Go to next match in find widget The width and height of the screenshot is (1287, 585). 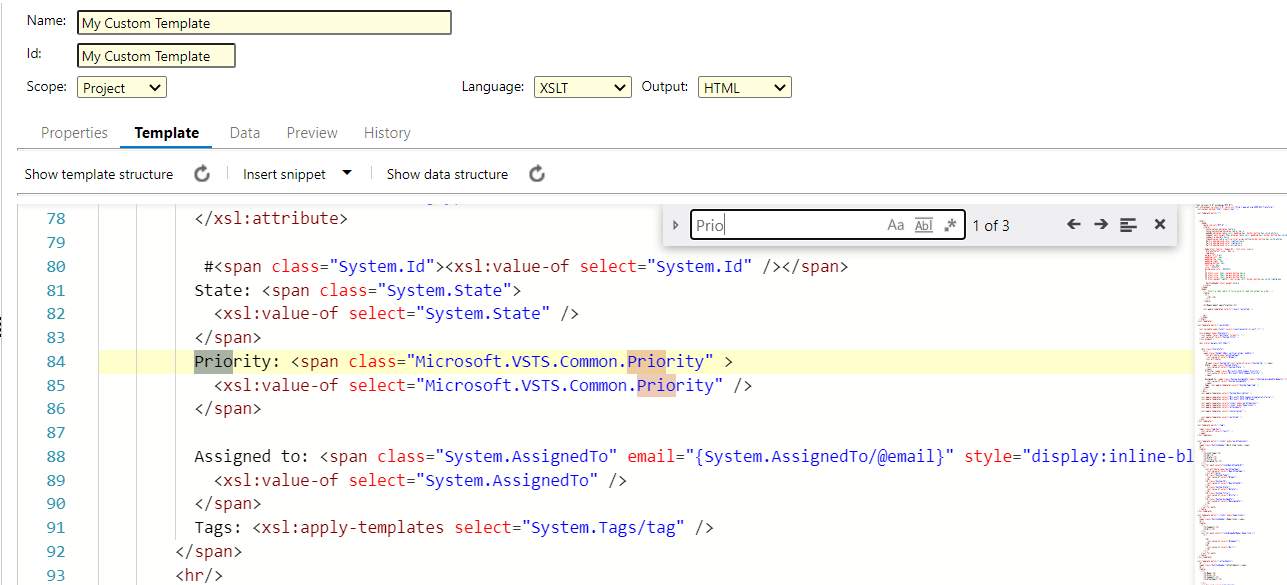pos(1101,225)
